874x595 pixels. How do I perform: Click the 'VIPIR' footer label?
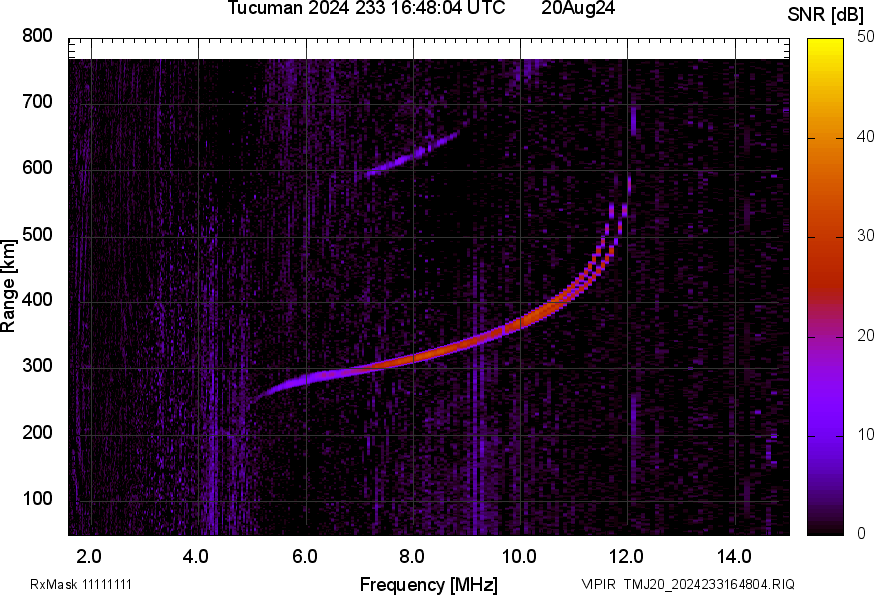pyautogui.click(x=599, y=584)
